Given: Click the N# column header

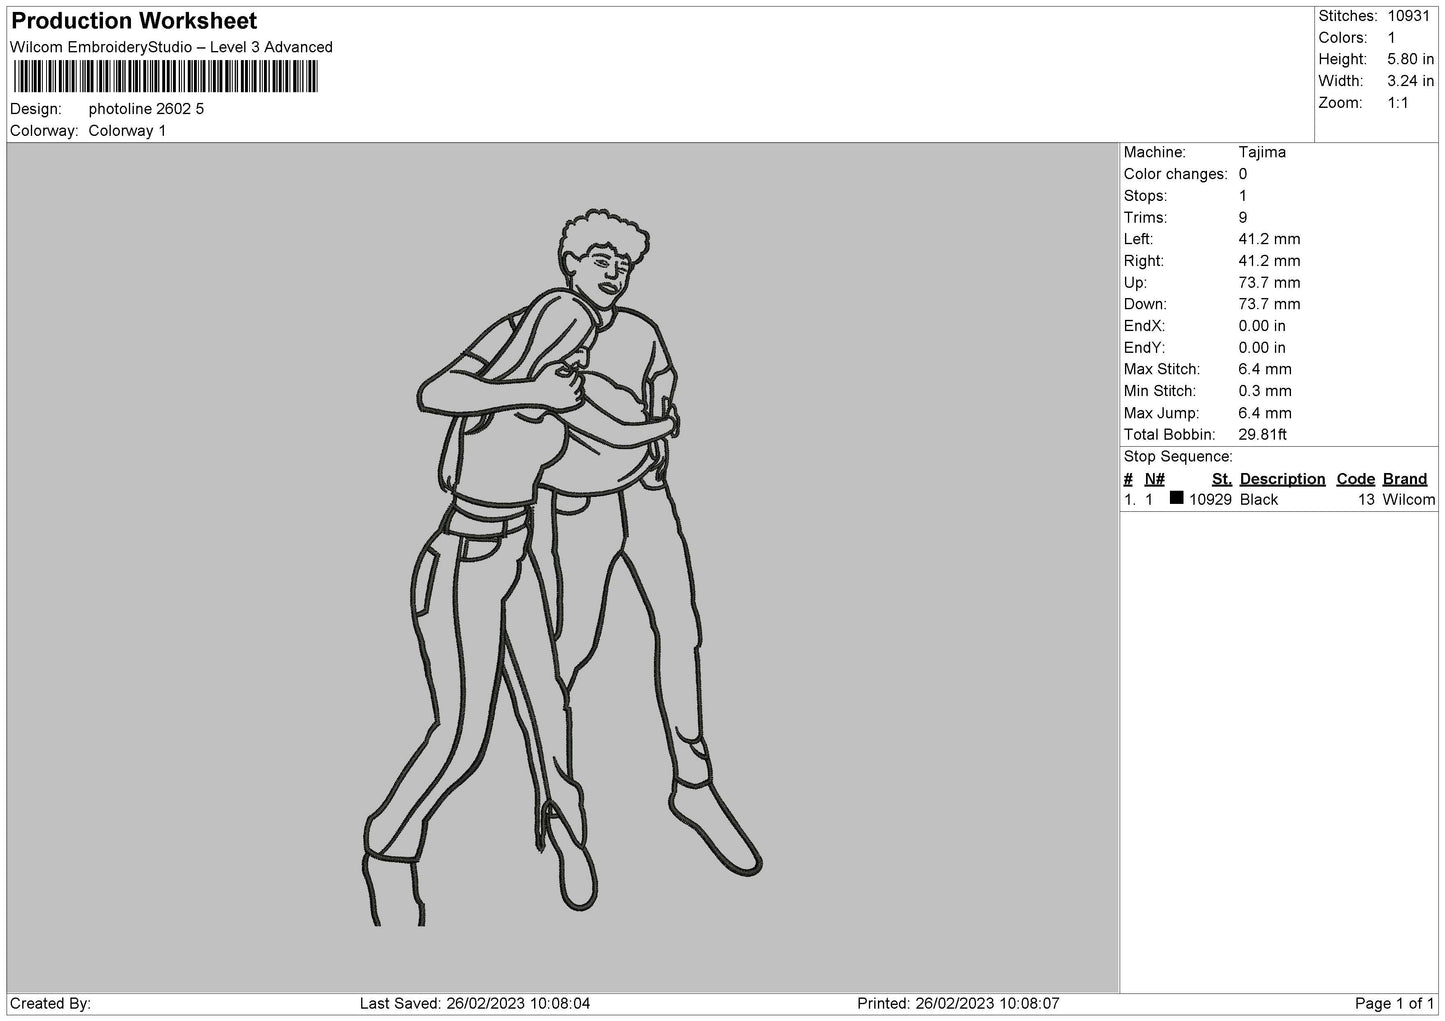Looking at the screenshot, I should (x=1155, y=479).
